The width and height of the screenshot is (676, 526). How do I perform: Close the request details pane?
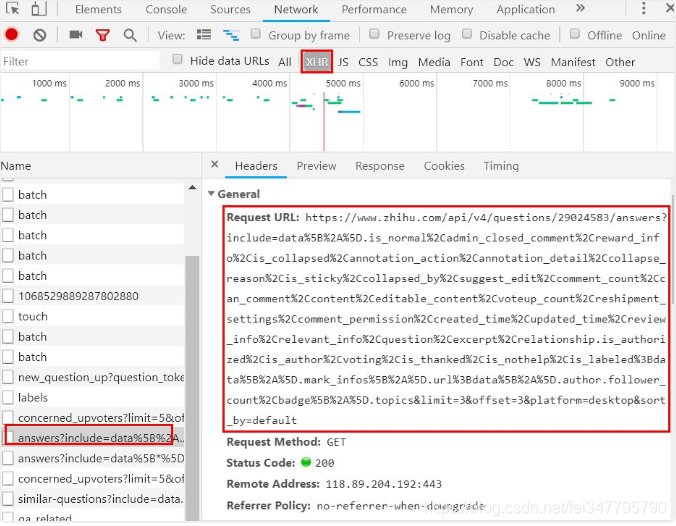tap(215, 164)
